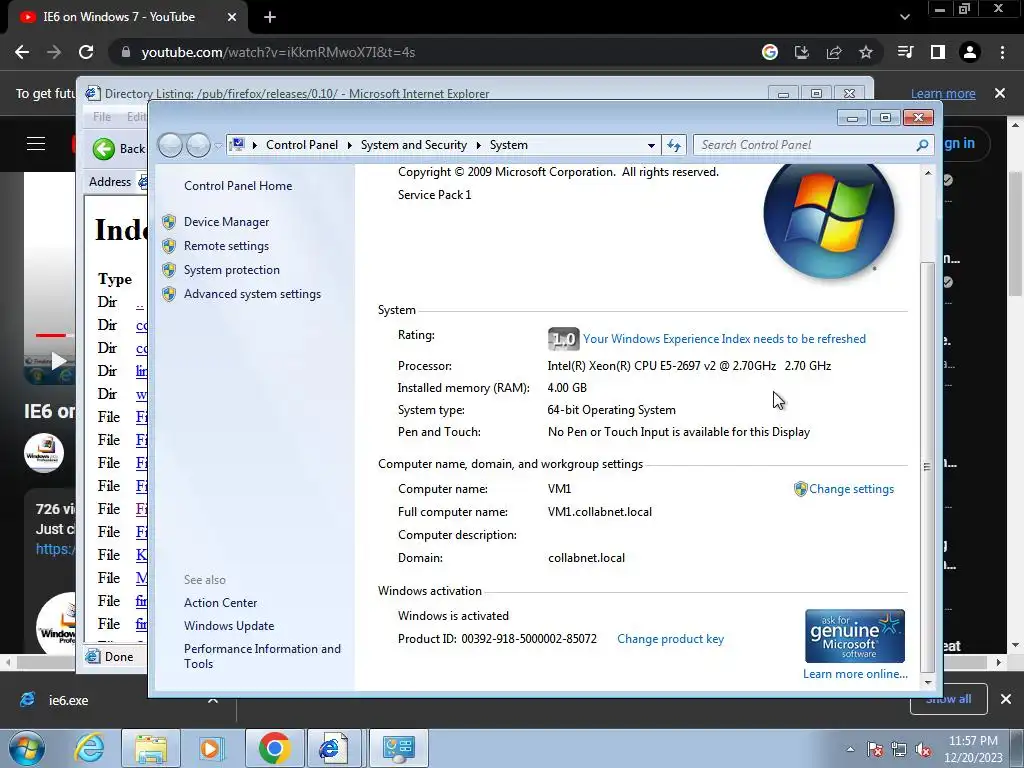Click the System breadcrumb segment
Viewport: 1024px width, 768px height.
[509, 145]
